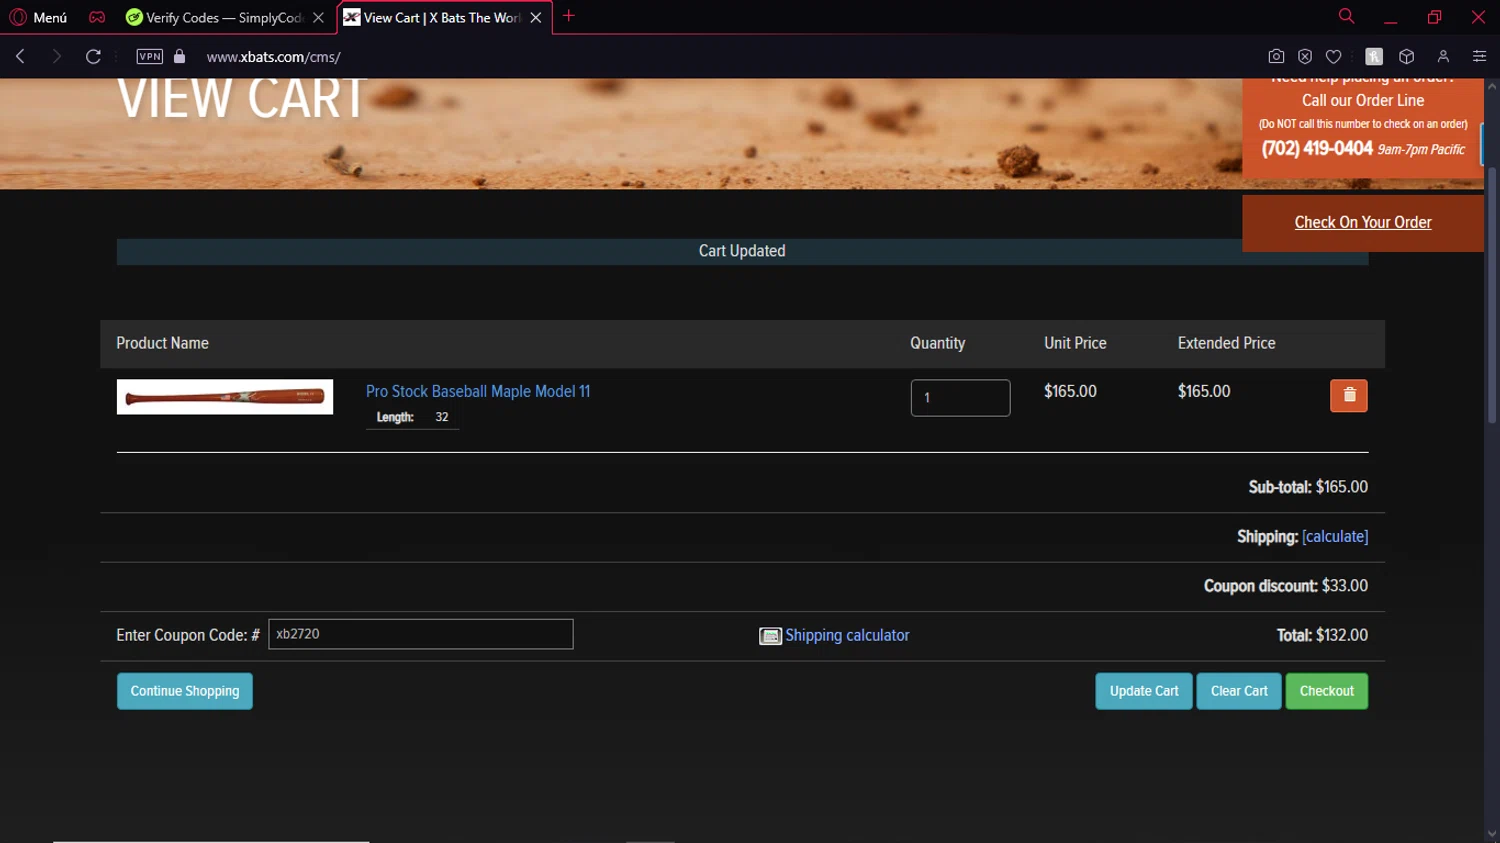Open the profile account icon
Screen dimensions: 1500x843
click(1443, 56)
